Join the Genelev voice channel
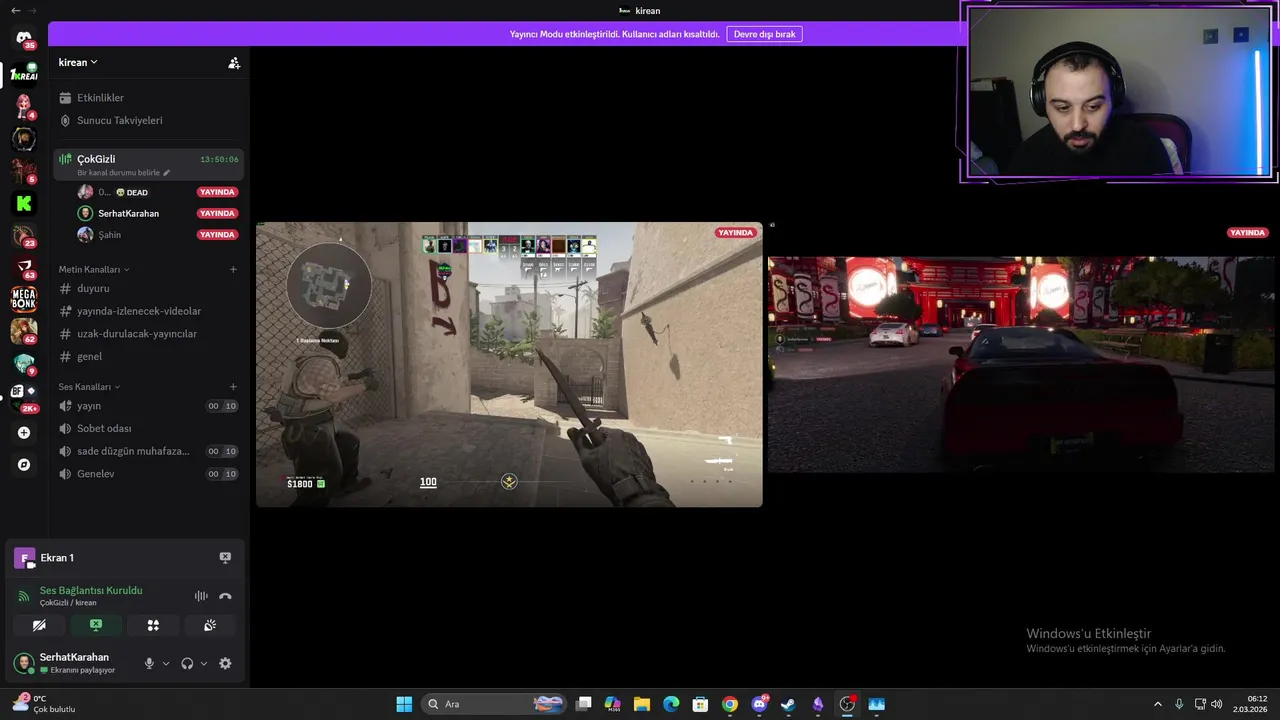This screenshot has height=720, width=1280. click(x=148, y=474)
